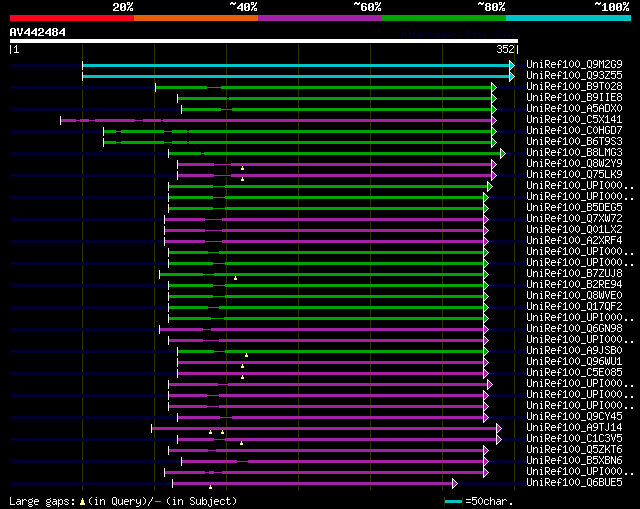Click the 352 query end position label
Viewport: 640px width, 509px height.
[x=505, y=49]
